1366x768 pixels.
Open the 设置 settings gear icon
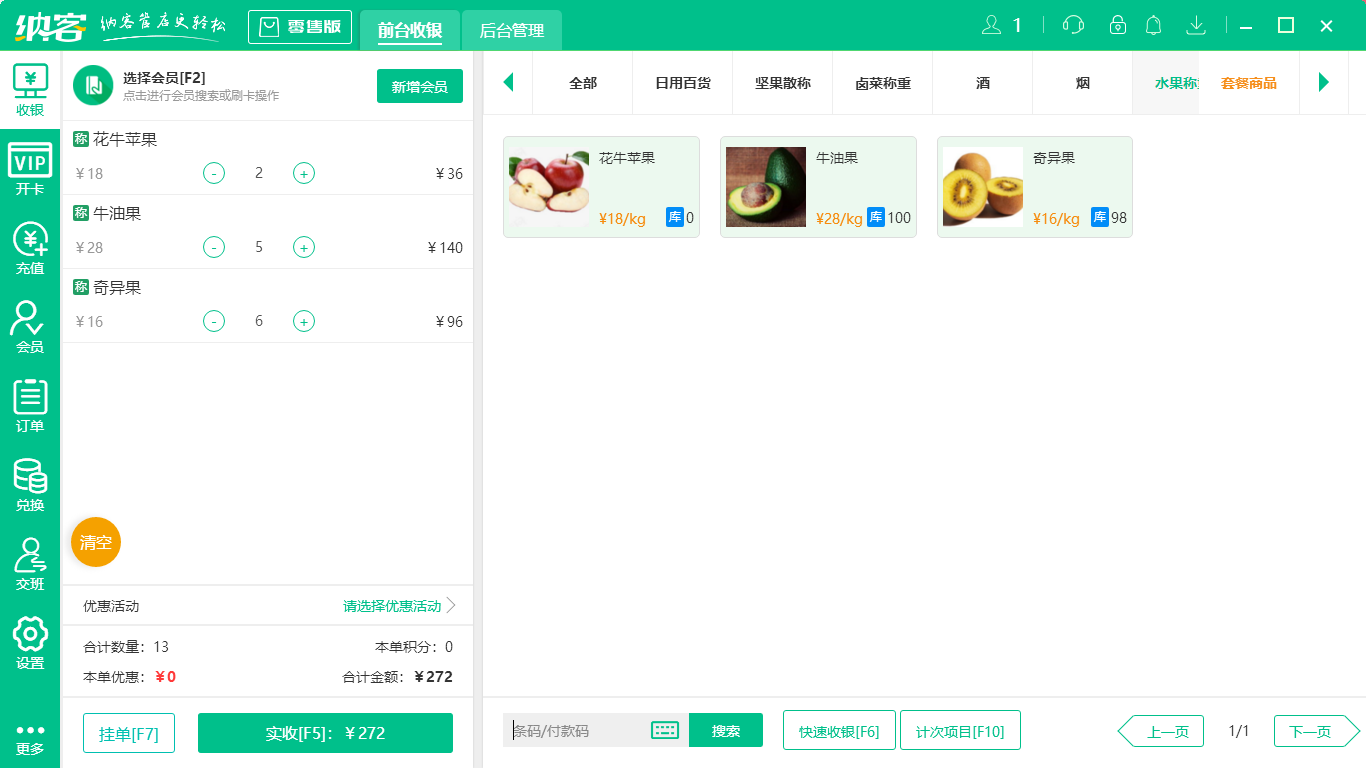tap(30, 643)
